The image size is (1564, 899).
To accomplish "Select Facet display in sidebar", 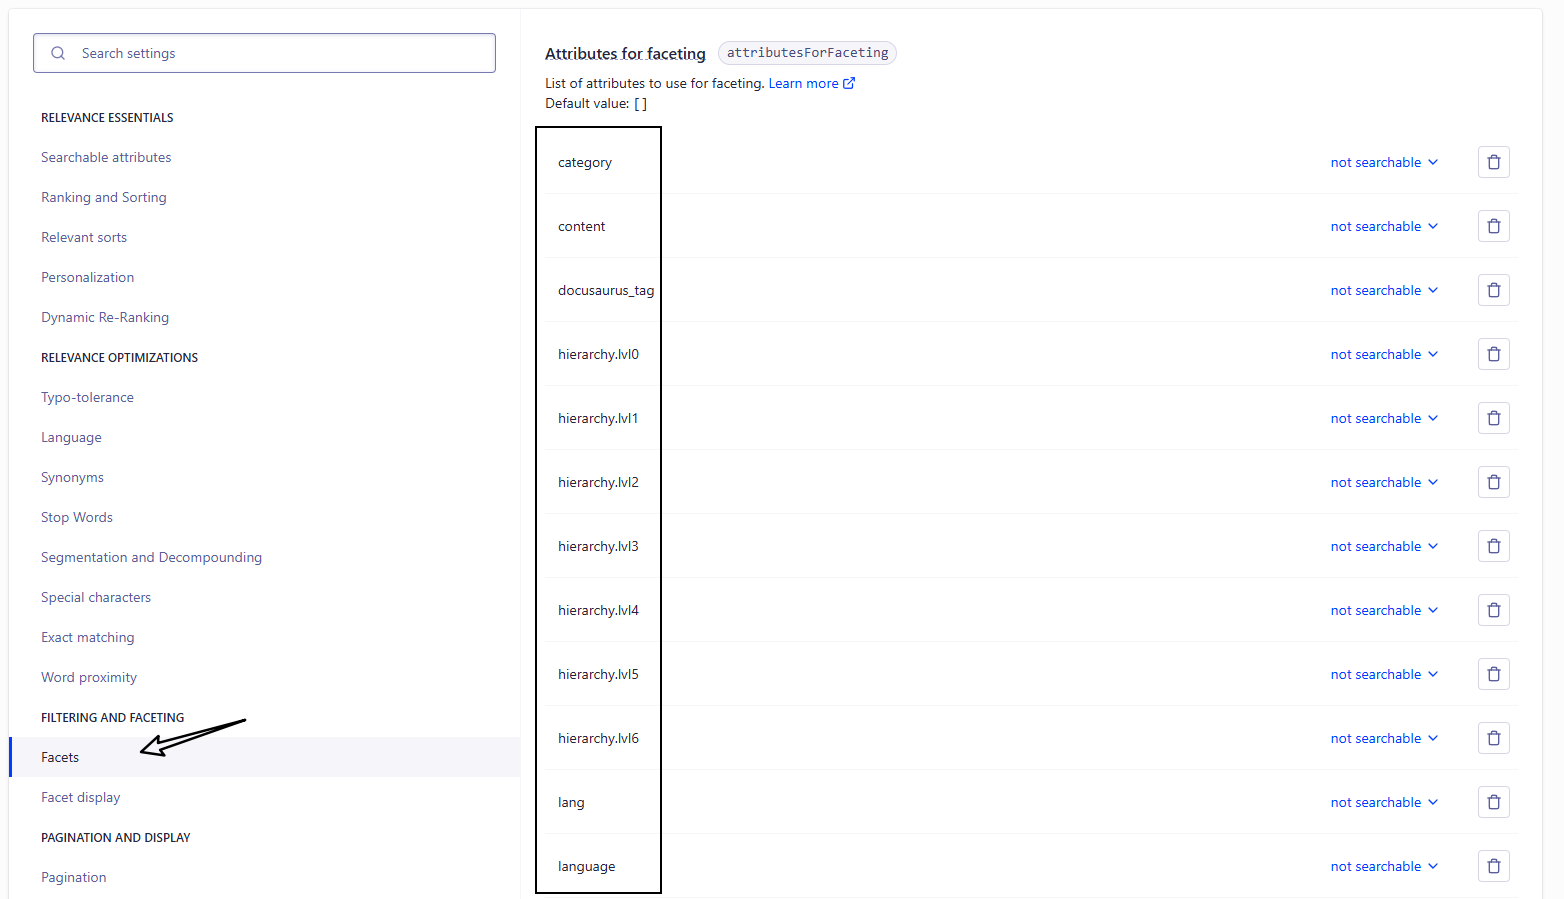I will point(80,797).
